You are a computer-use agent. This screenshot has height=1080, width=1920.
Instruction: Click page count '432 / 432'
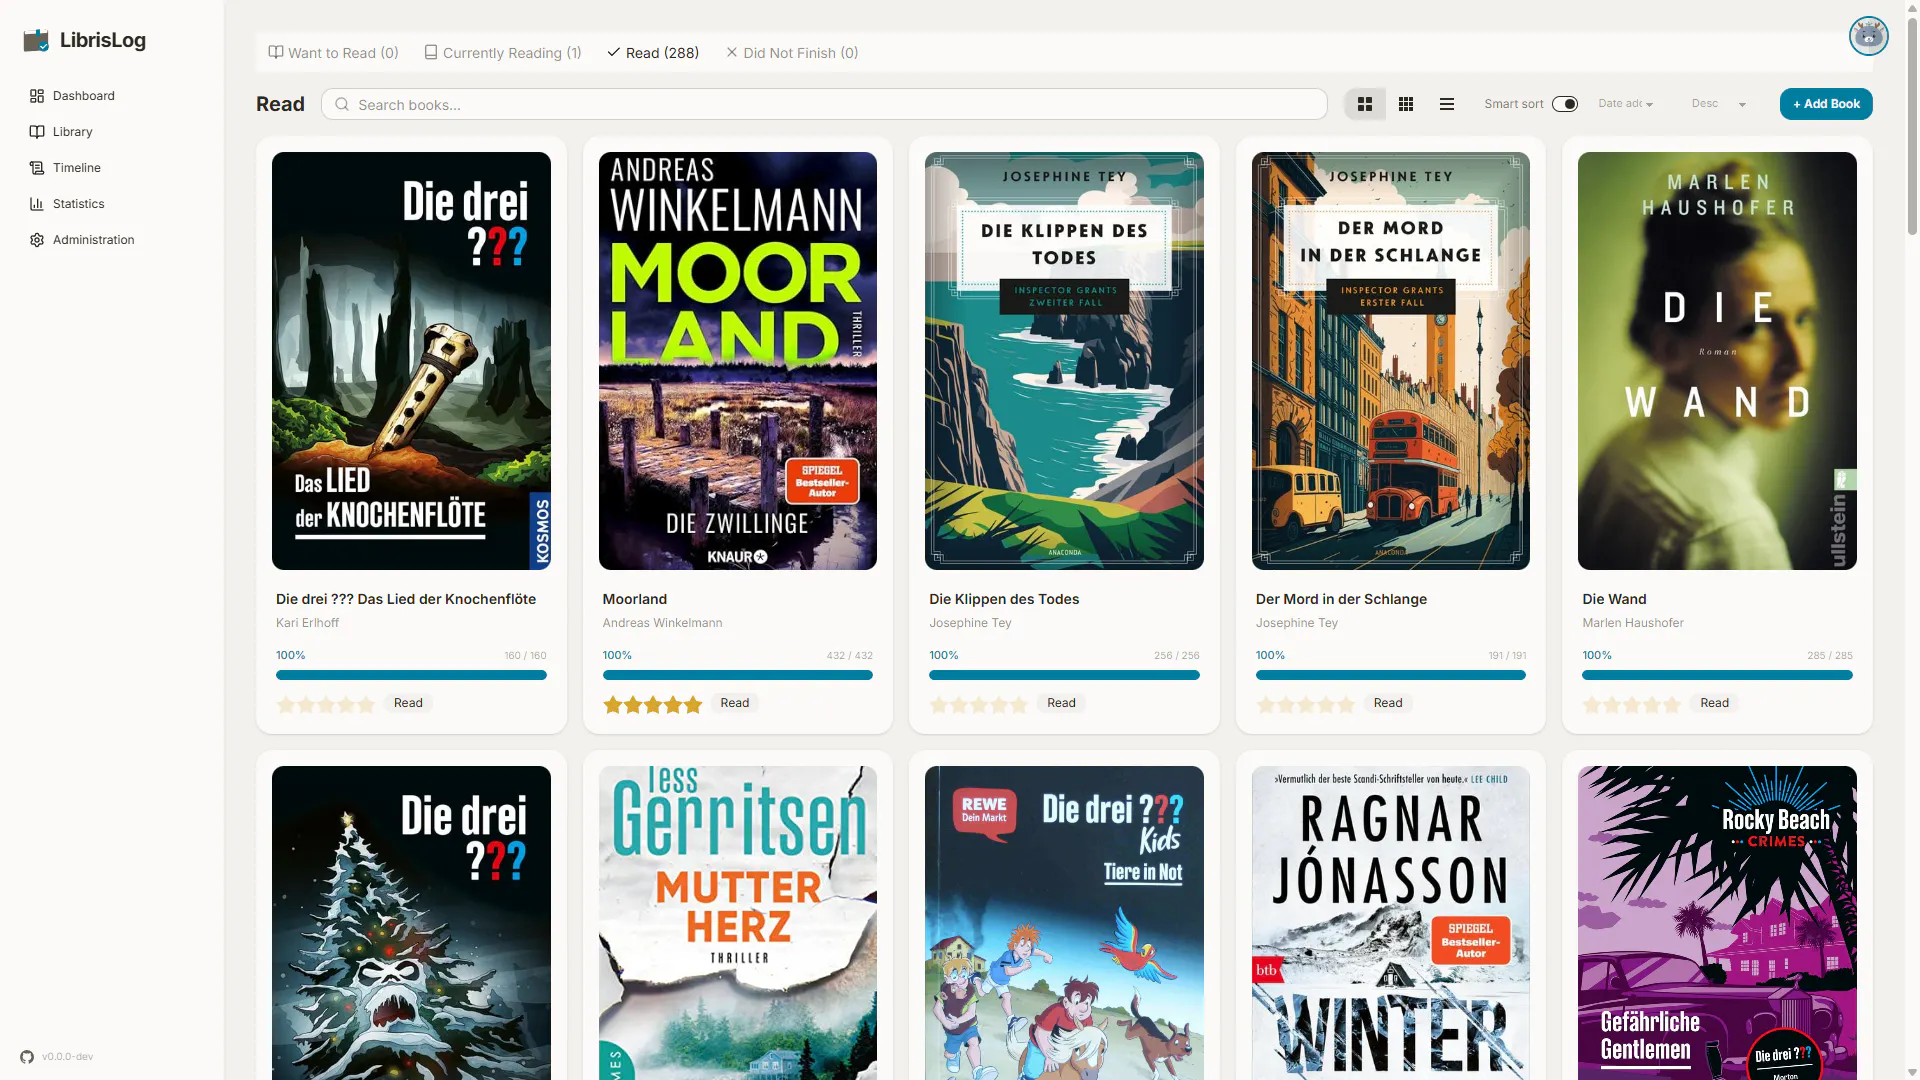[x=850, y=656]
